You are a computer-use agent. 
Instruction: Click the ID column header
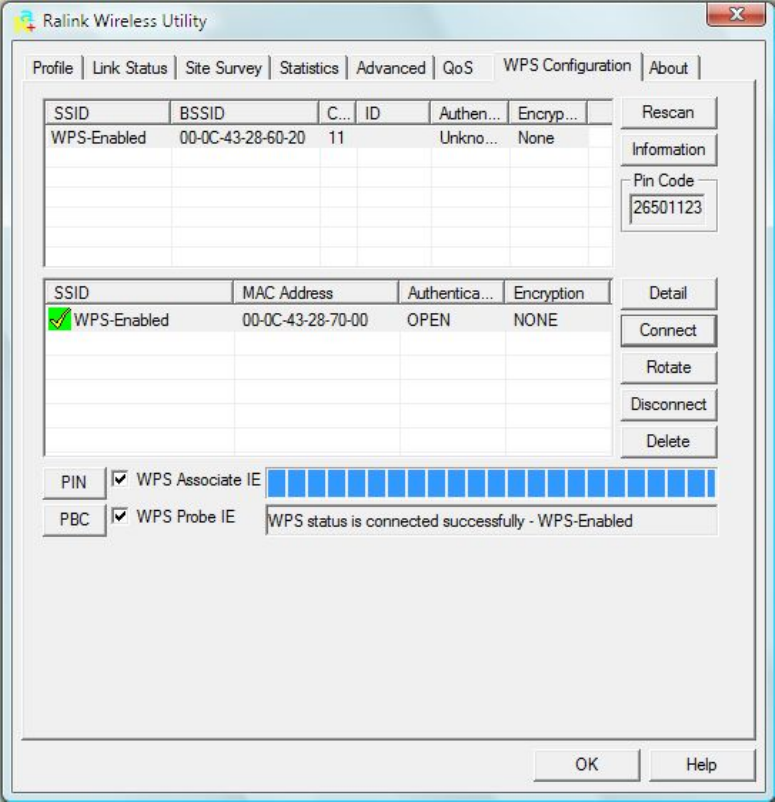(x=393, y=113)
